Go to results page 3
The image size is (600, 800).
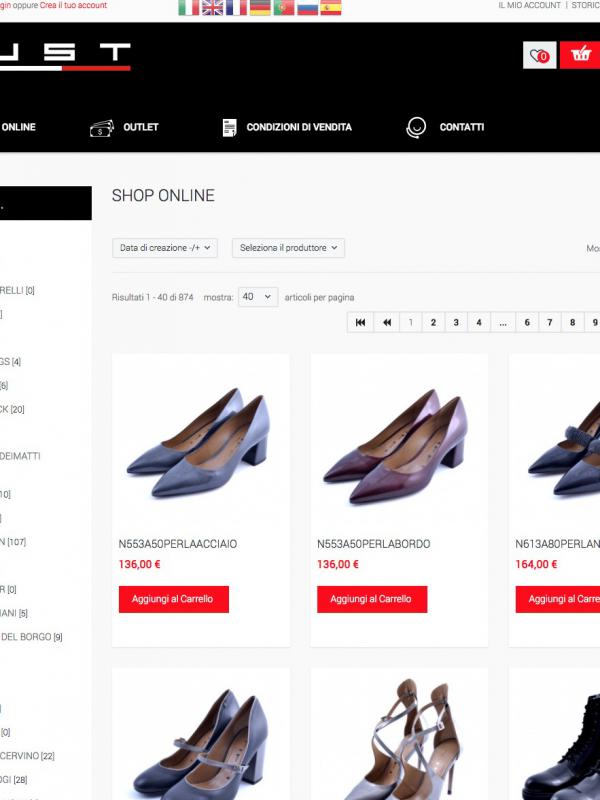click(456, 322)
